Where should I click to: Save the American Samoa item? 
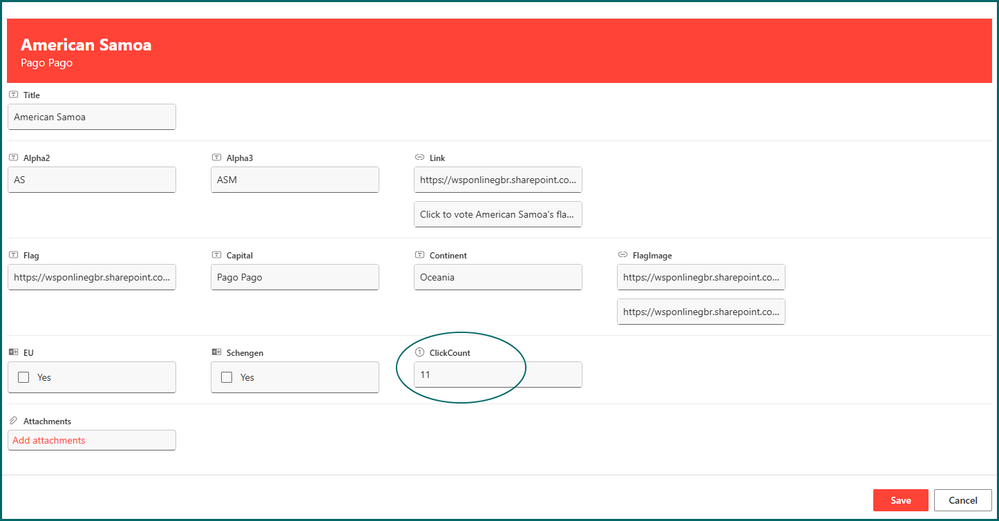click(x=900, y=500)
